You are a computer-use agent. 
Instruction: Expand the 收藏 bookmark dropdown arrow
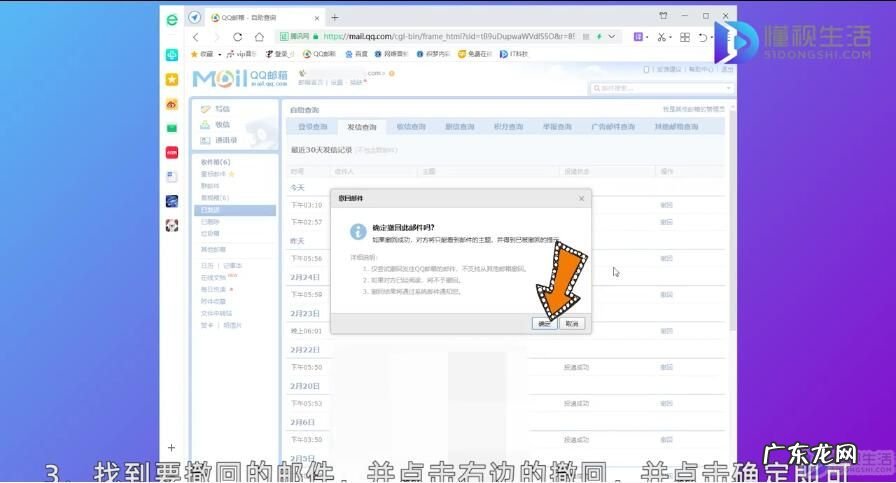click(219, 54)
